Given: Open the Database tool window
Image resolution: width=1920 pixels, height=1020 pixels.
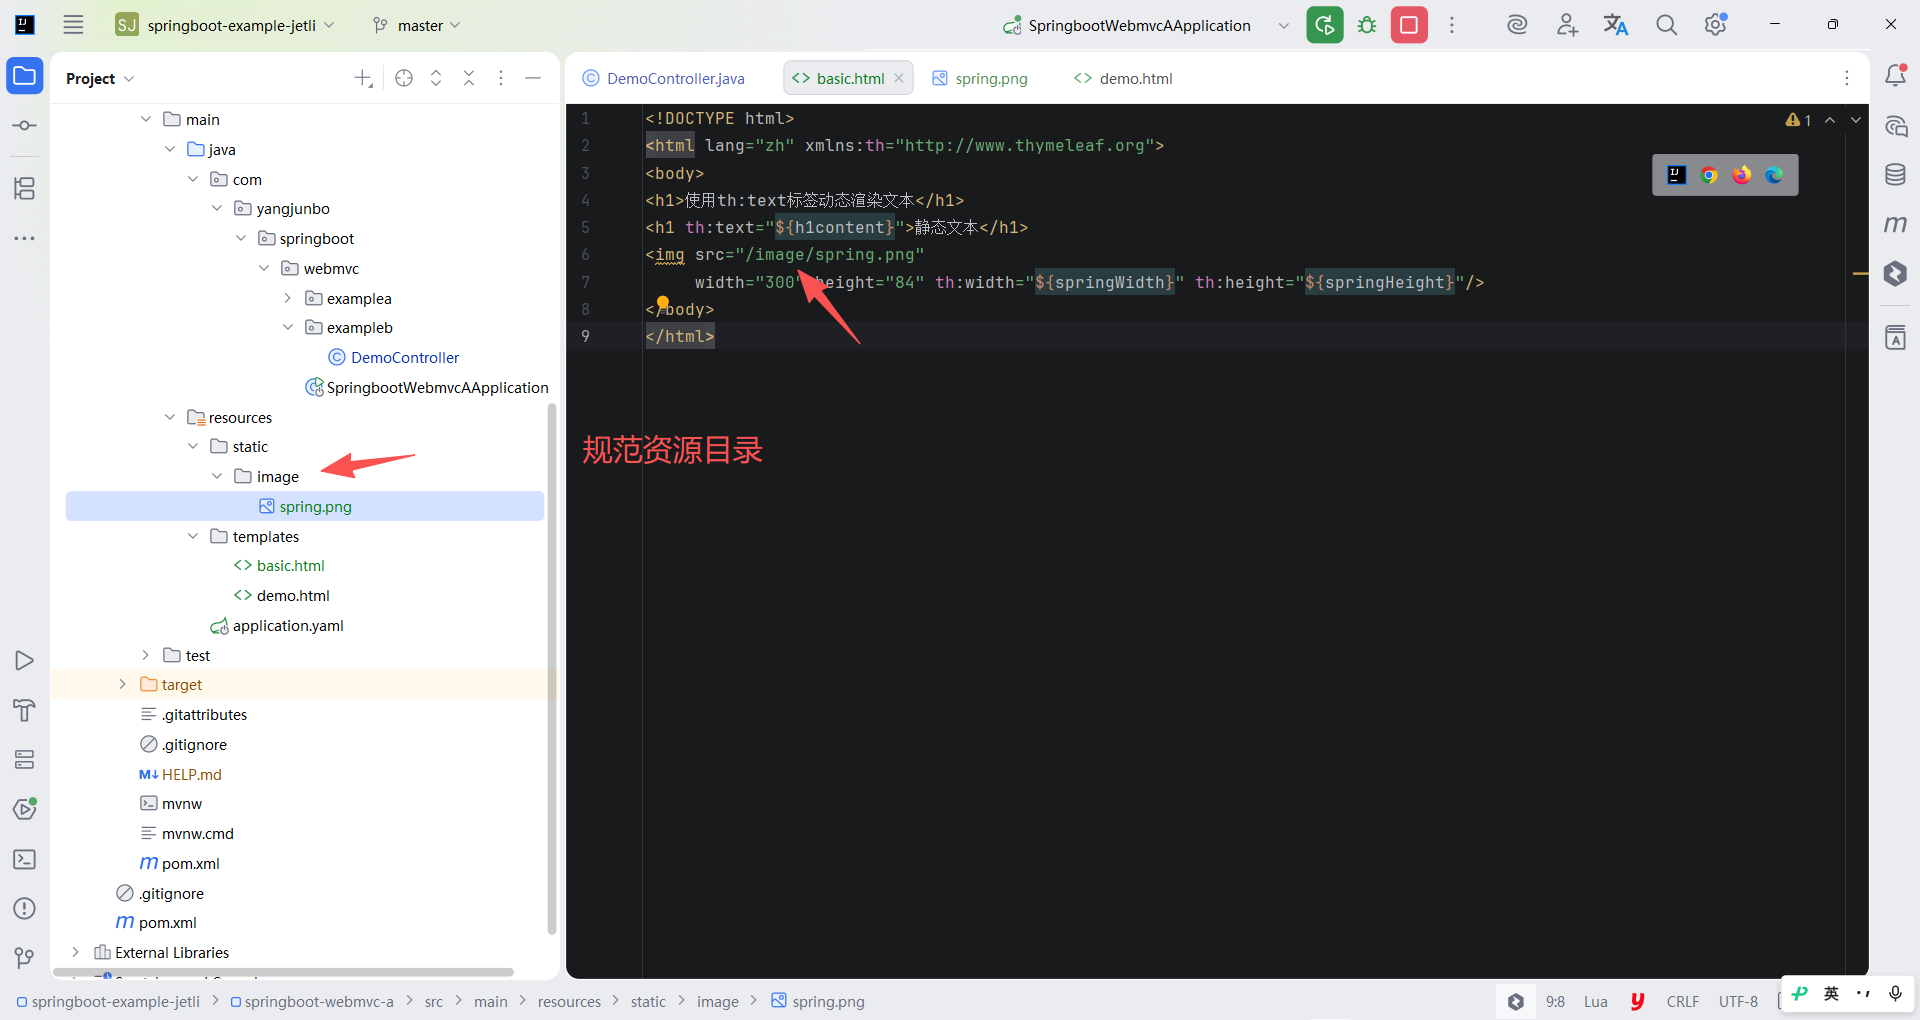Looking at the screenshot, I should 1895,175.
